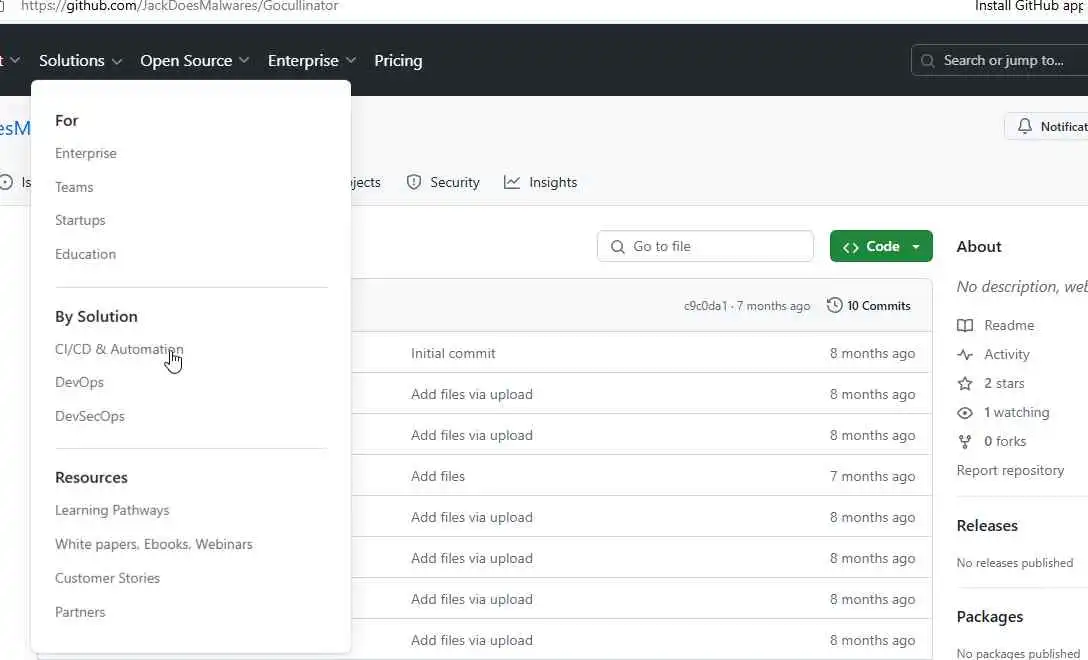
Task: Open Learning Pathways resource
Action: (x=112, y=510)
